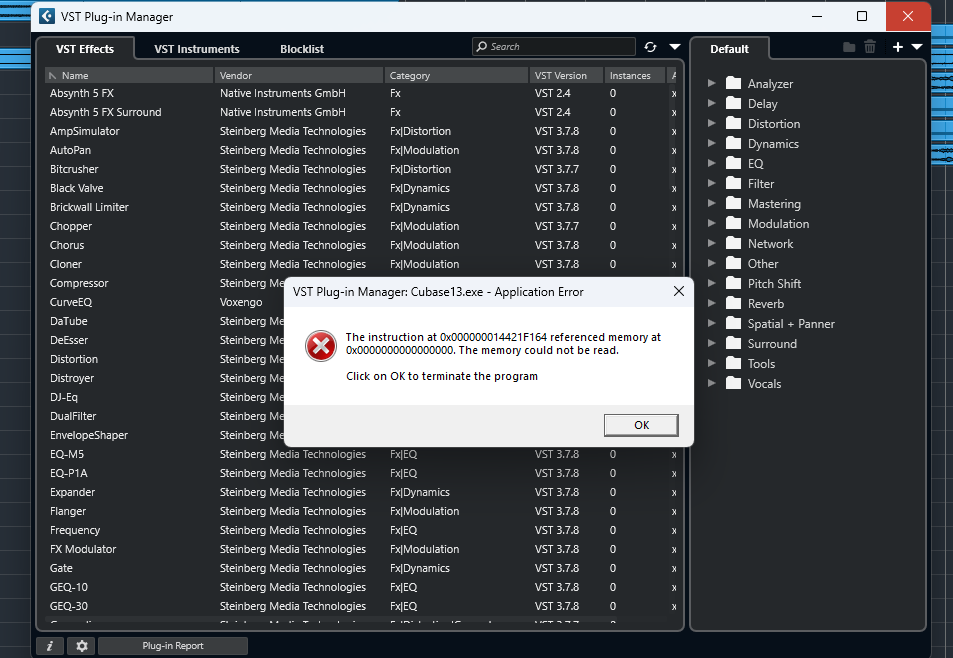Click the sort icon in the Name column header
Image resolution: width=953 pixels, height=658 pixels.
(53, 75)
